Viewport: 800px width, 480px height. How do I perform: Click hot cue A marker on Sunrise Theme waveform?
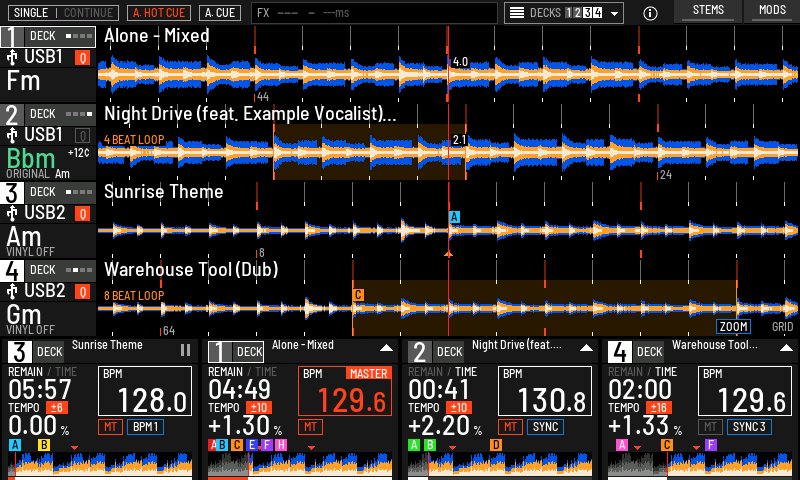click(454, 217)
